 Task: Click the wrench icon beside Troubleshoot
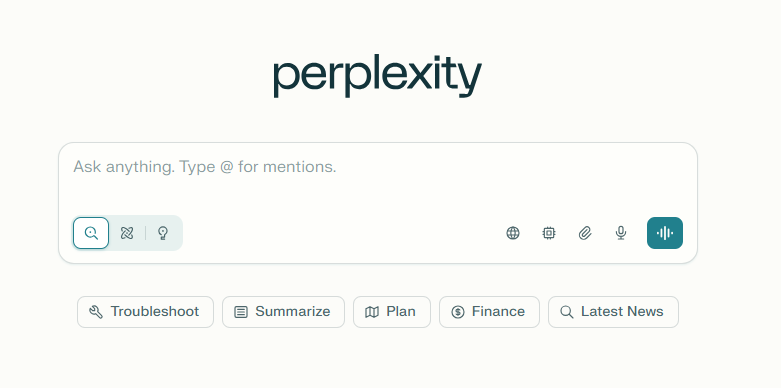(96, 312)
